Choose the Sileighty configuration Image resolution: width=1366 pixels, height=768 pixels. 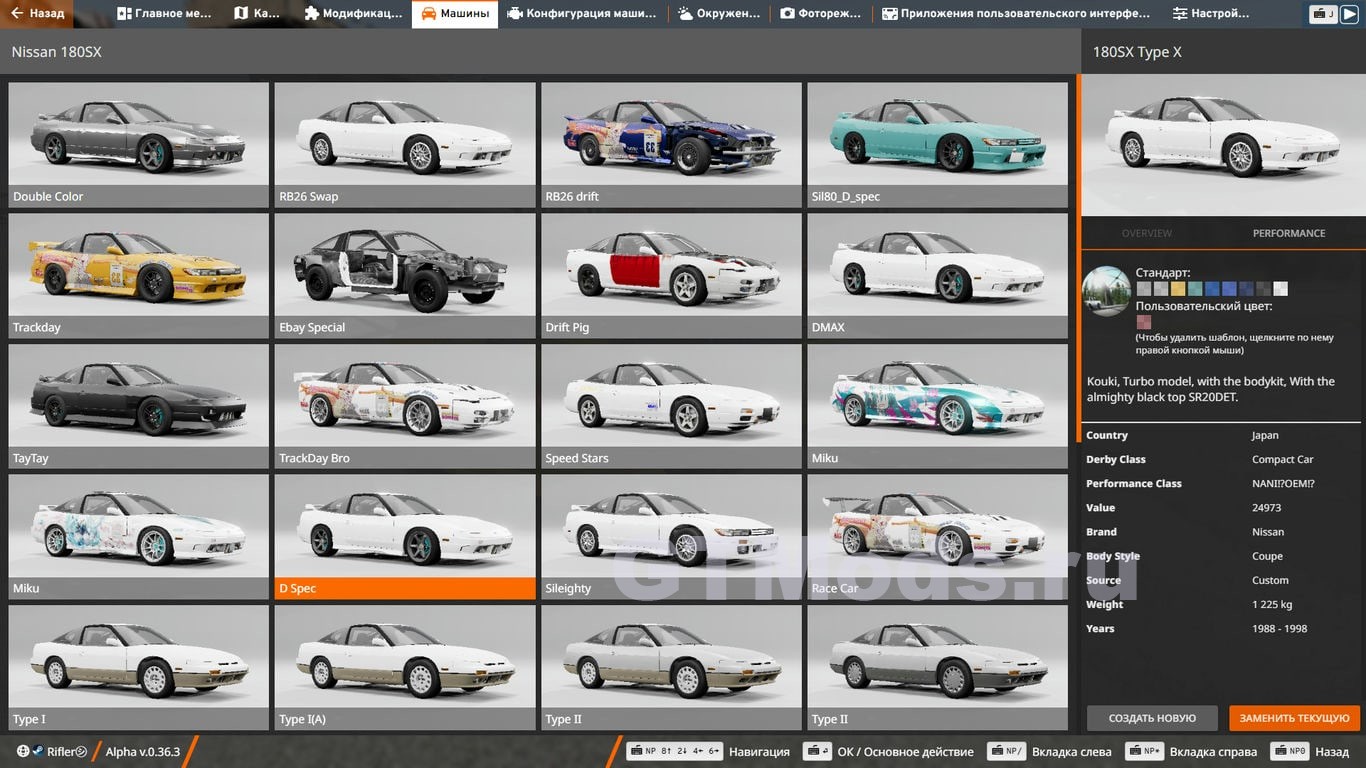click(671, 536)
